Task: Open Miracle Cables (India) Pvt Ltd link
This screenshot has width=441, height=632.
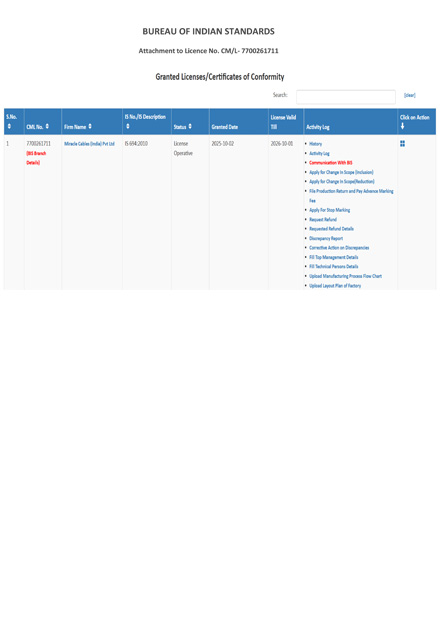Action: point(89,143)
